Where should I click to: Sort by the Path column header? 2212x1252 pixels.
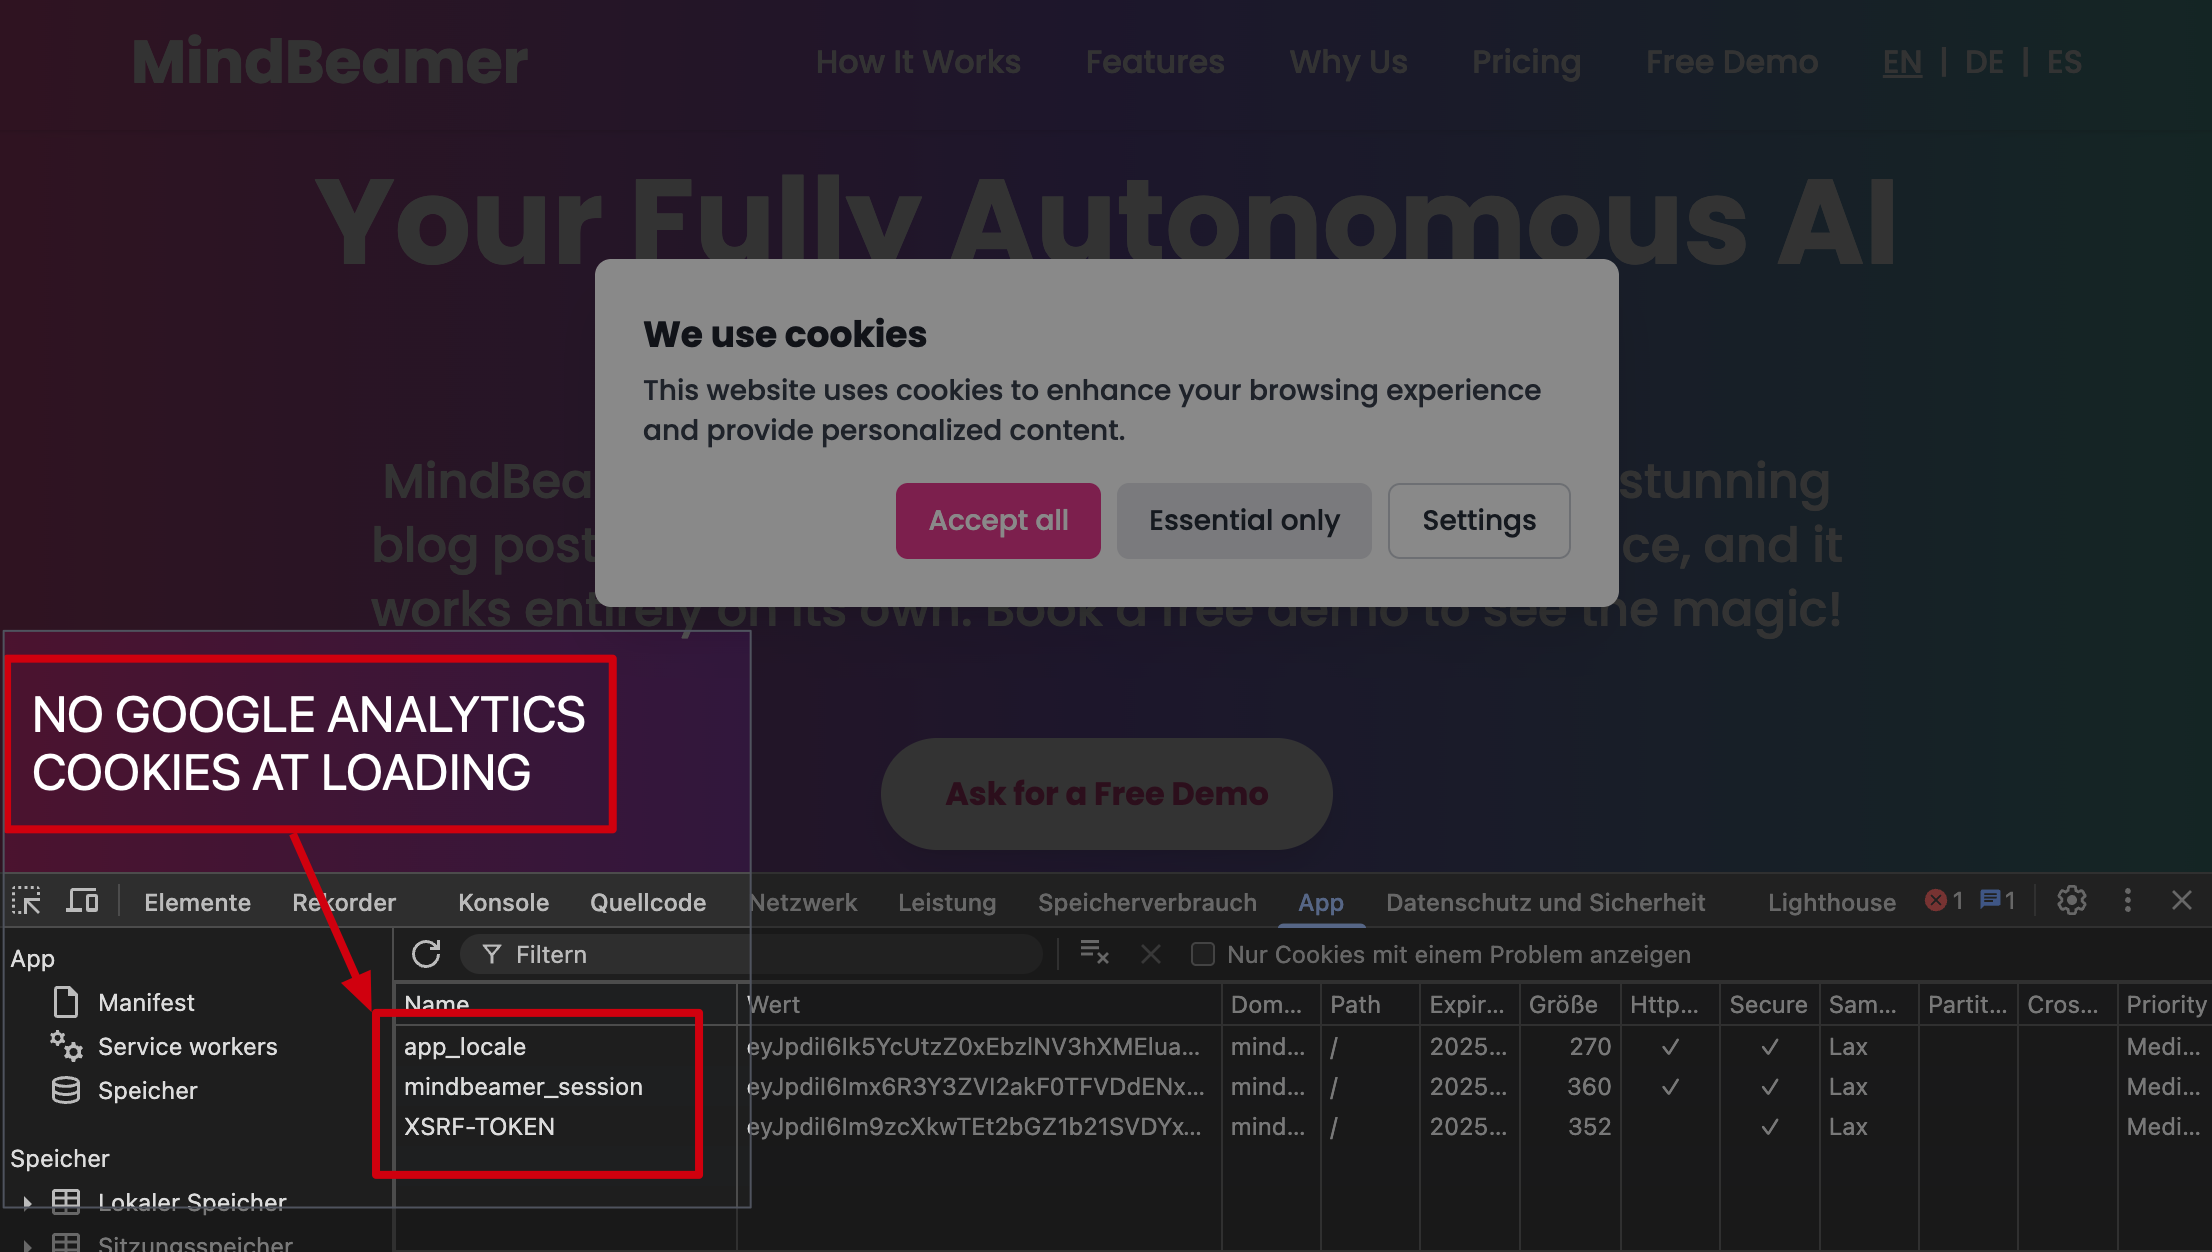pyautogui.click(x=1369, y=1005)
